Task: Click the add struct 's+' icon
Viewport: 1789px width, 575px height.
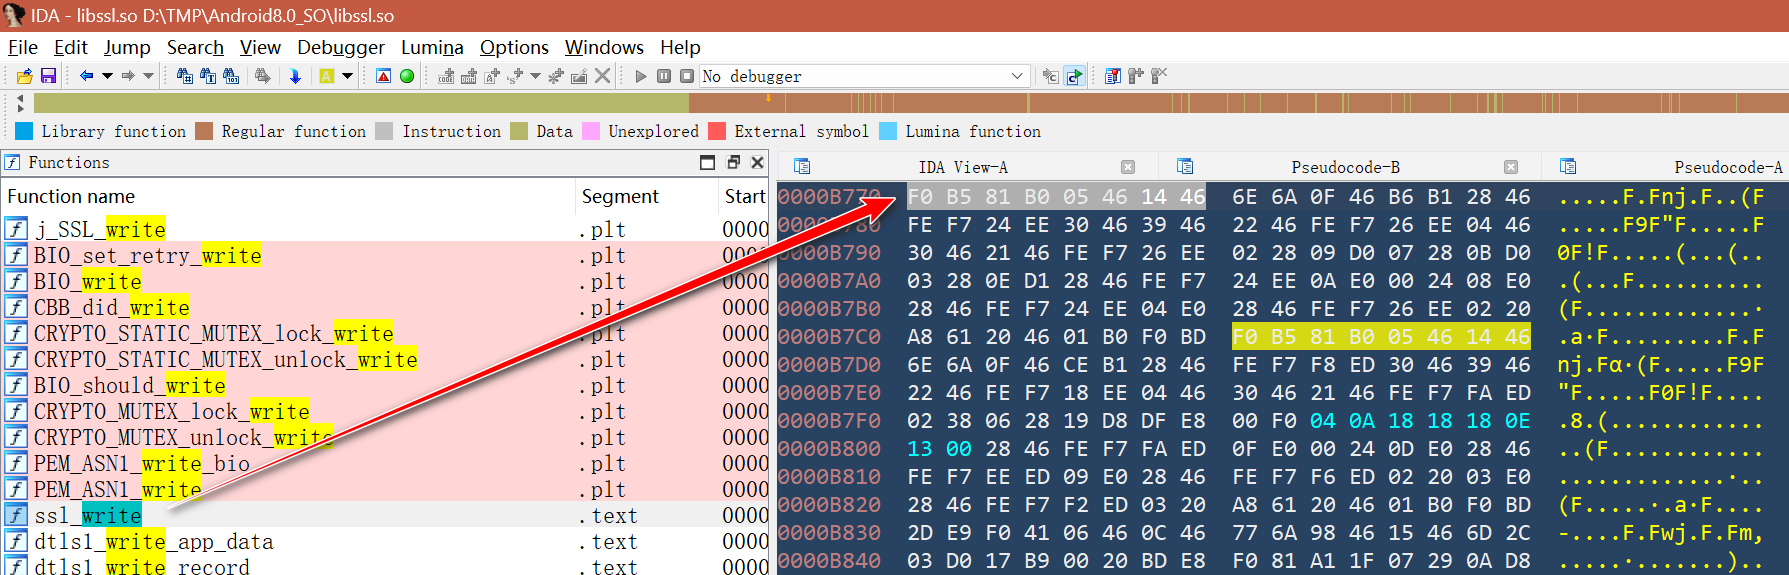Action: click(516, 76)
